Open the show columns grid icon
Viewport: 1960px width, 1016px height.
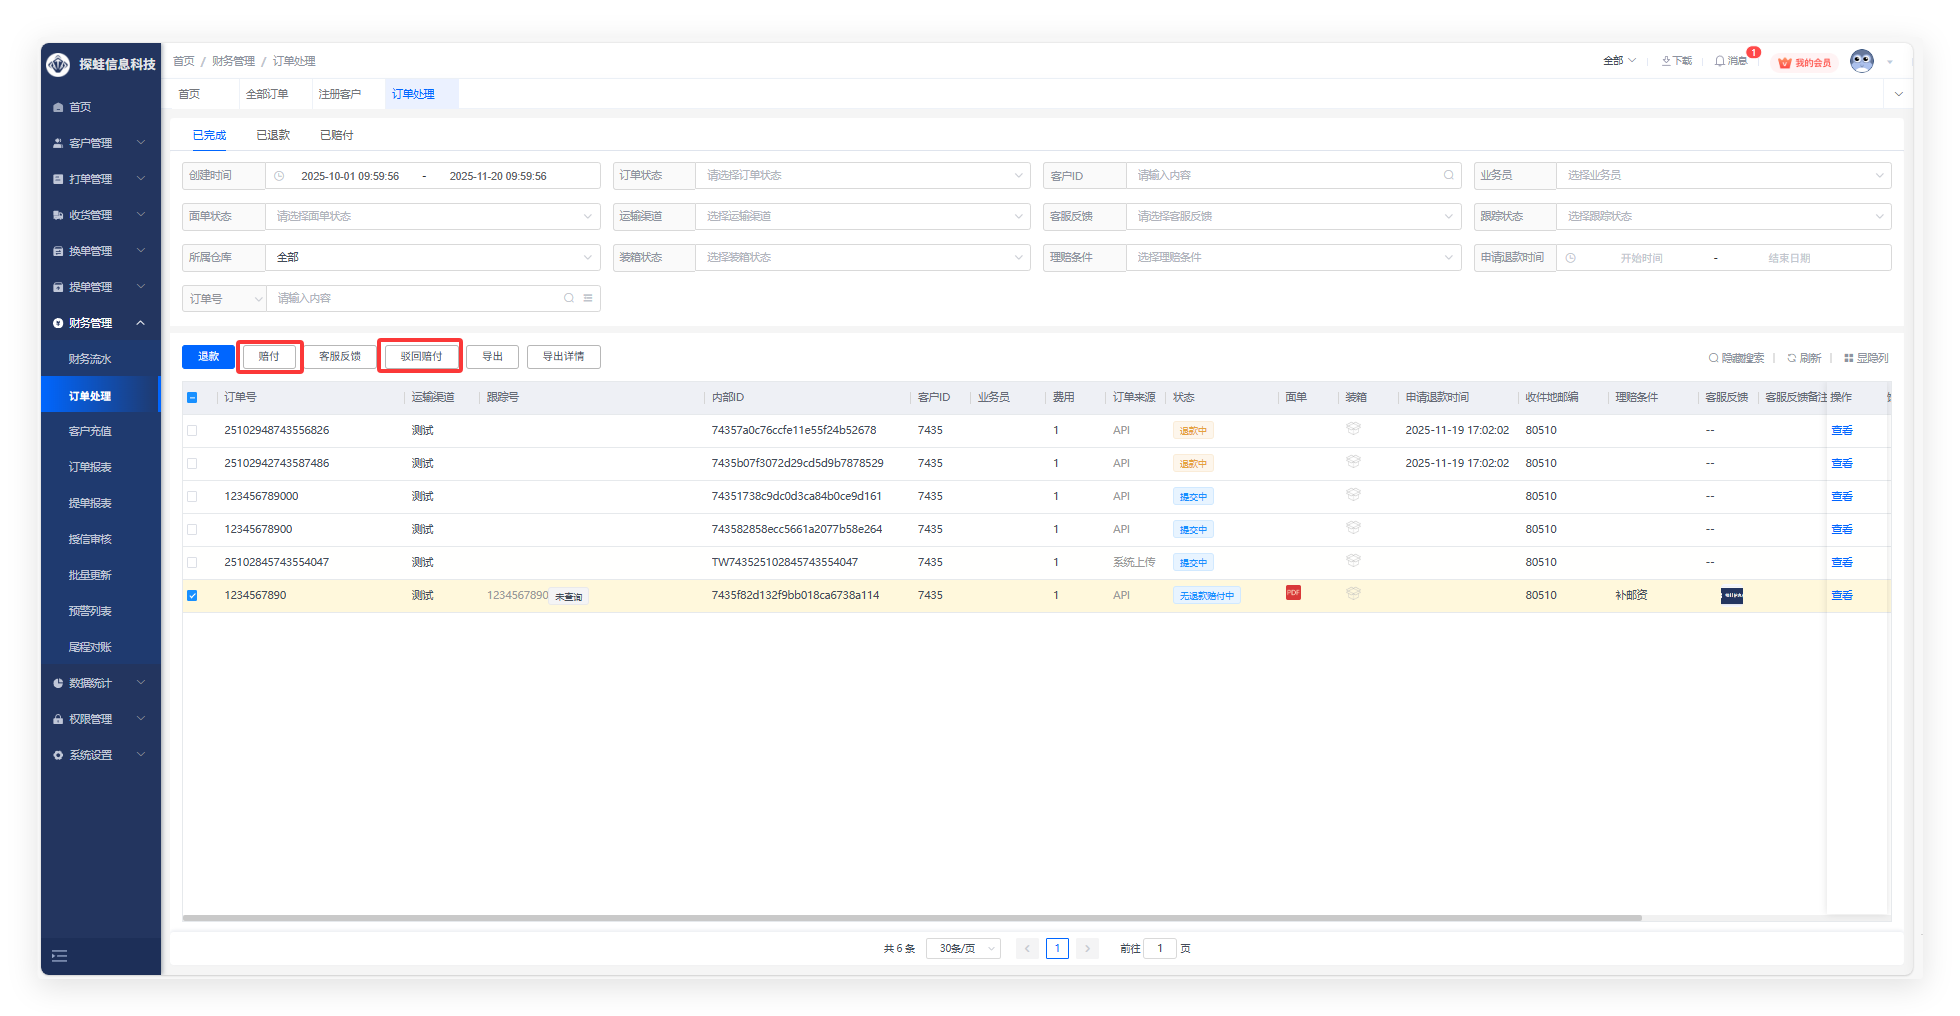1849,358
